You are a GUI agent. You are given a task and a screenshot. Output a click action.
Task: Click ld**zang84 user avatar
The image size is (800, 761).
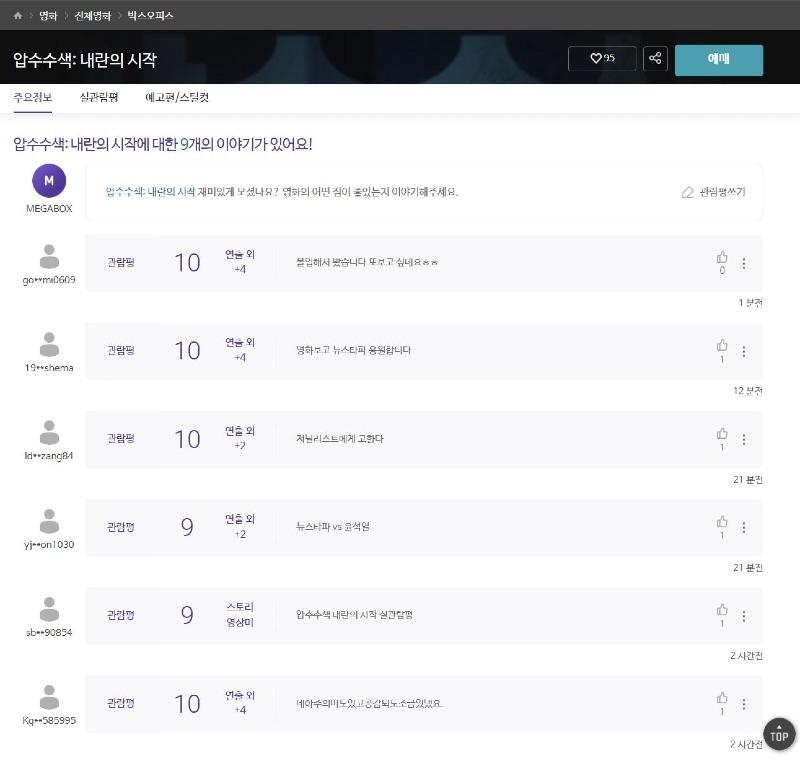49,433
